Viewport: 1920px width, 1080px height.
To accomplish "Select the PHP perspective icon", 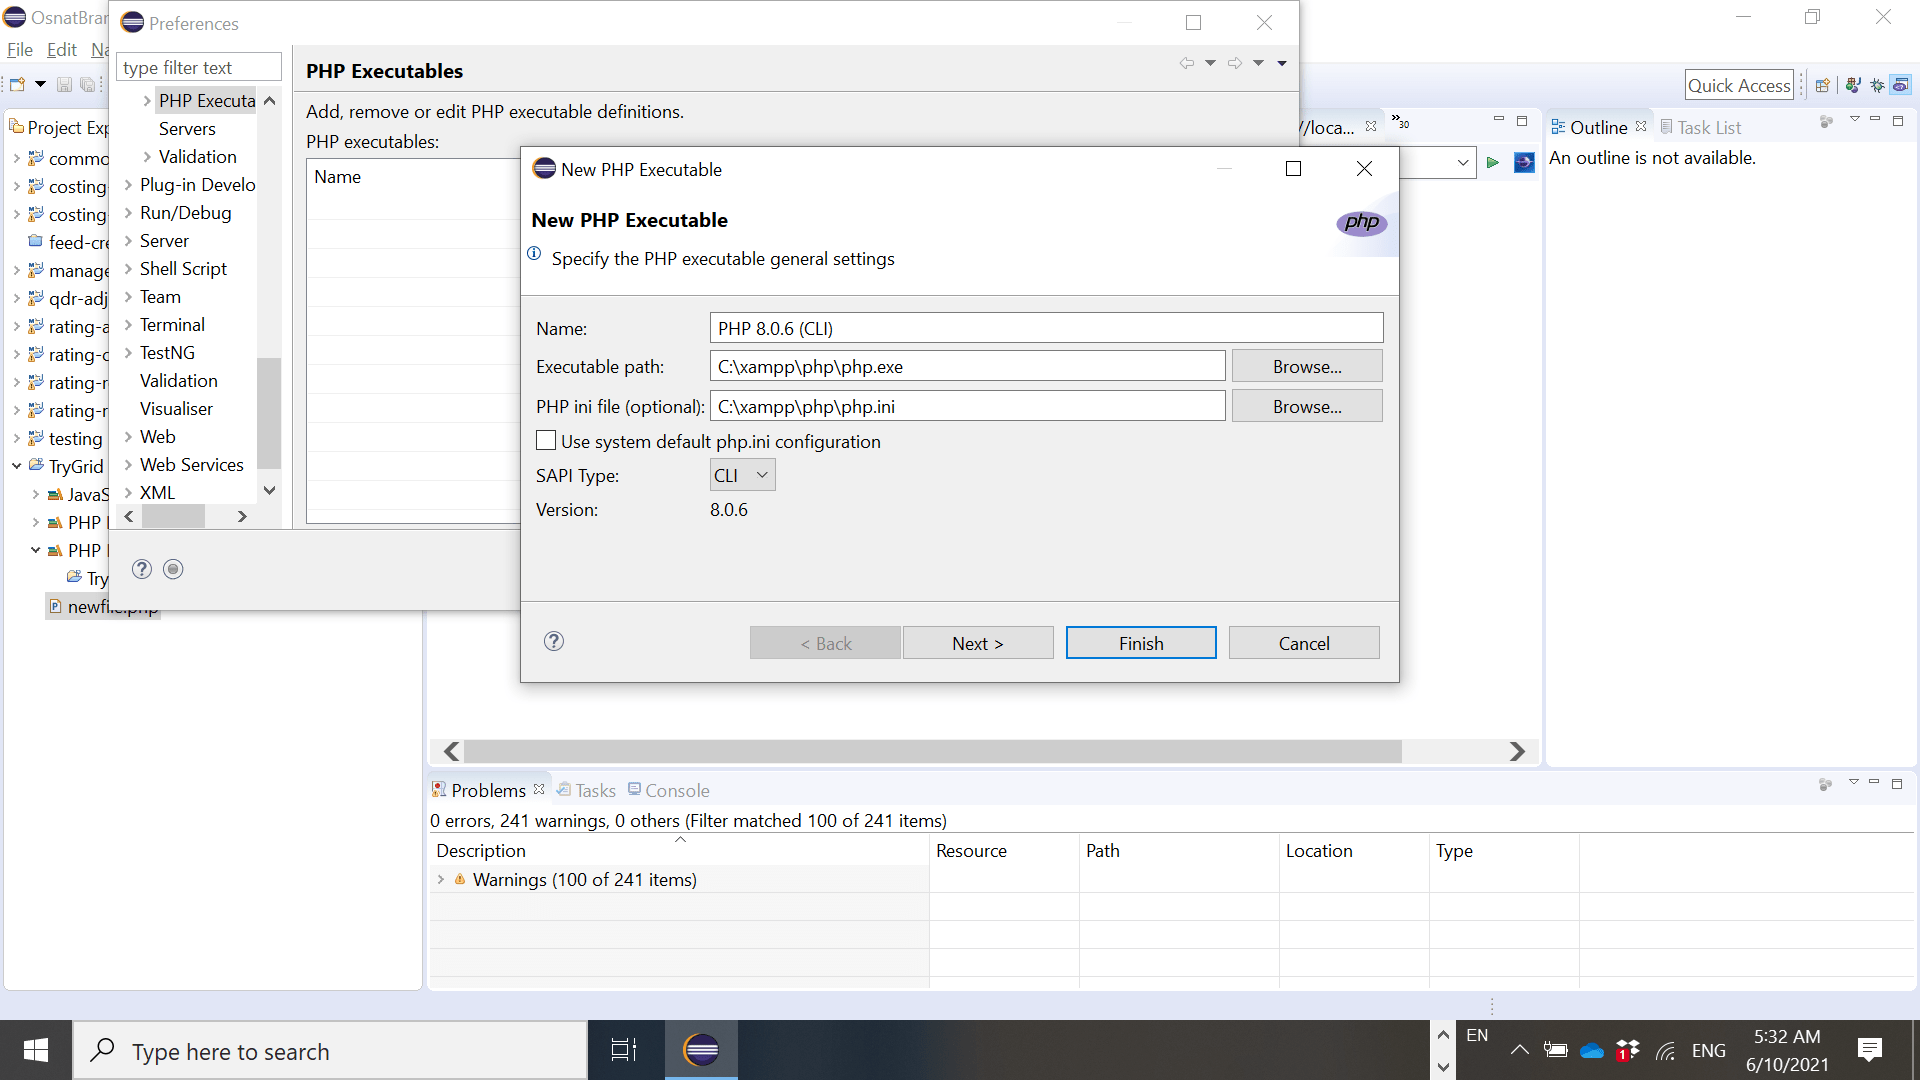I will [1901, 85].
